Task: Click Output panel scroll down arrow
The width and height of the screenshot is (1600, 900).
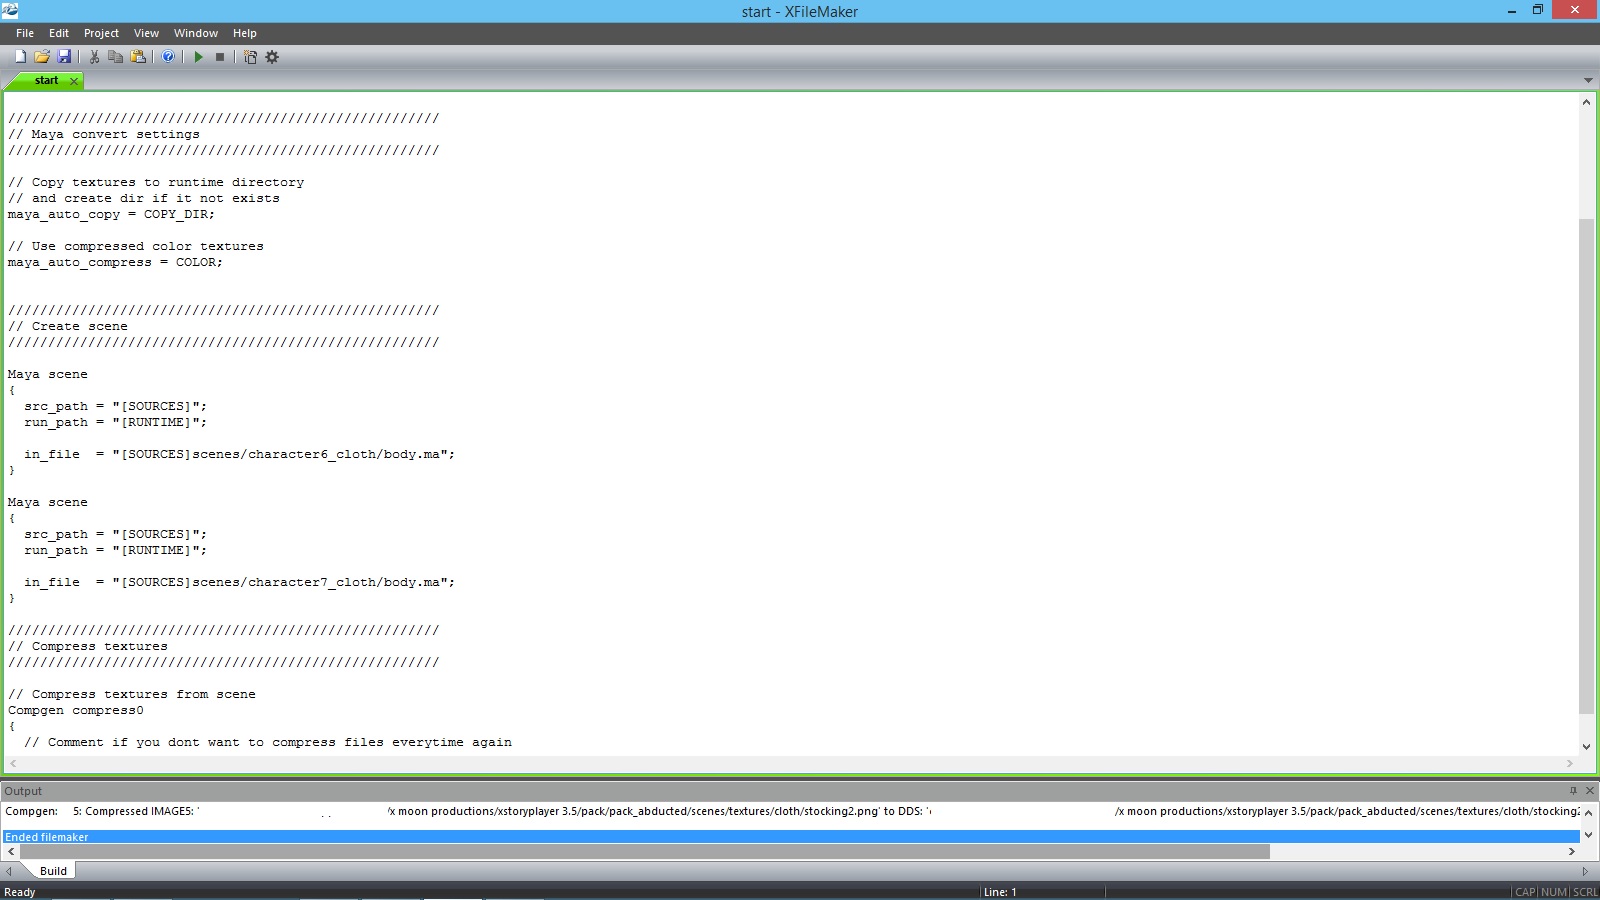Action: point(1589,835)
